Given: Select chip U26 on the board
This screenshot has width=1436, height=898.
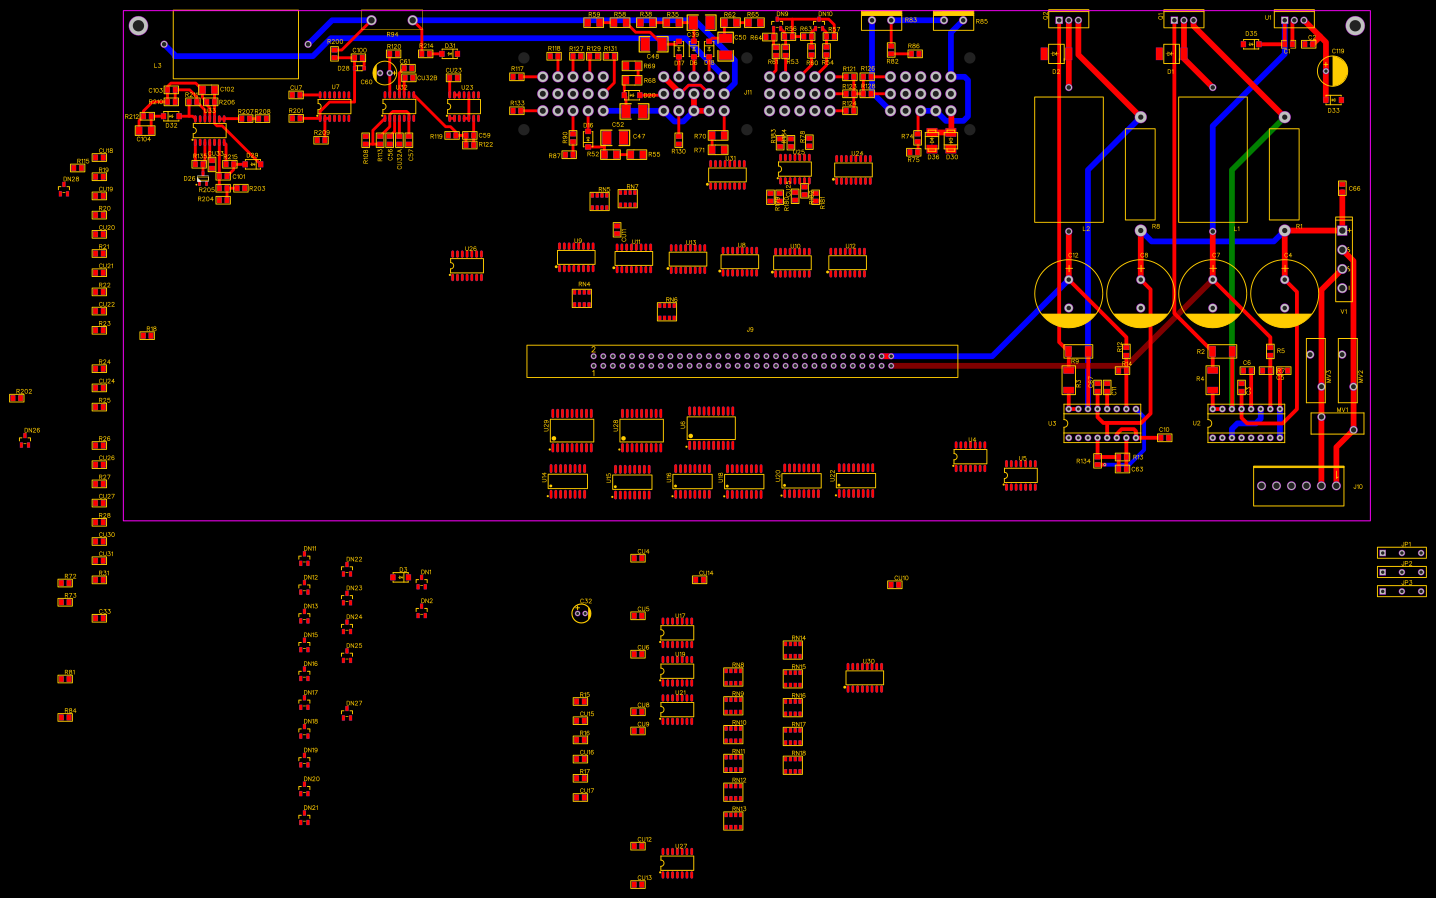Looking at the screenshot, I should click(467, 265).
